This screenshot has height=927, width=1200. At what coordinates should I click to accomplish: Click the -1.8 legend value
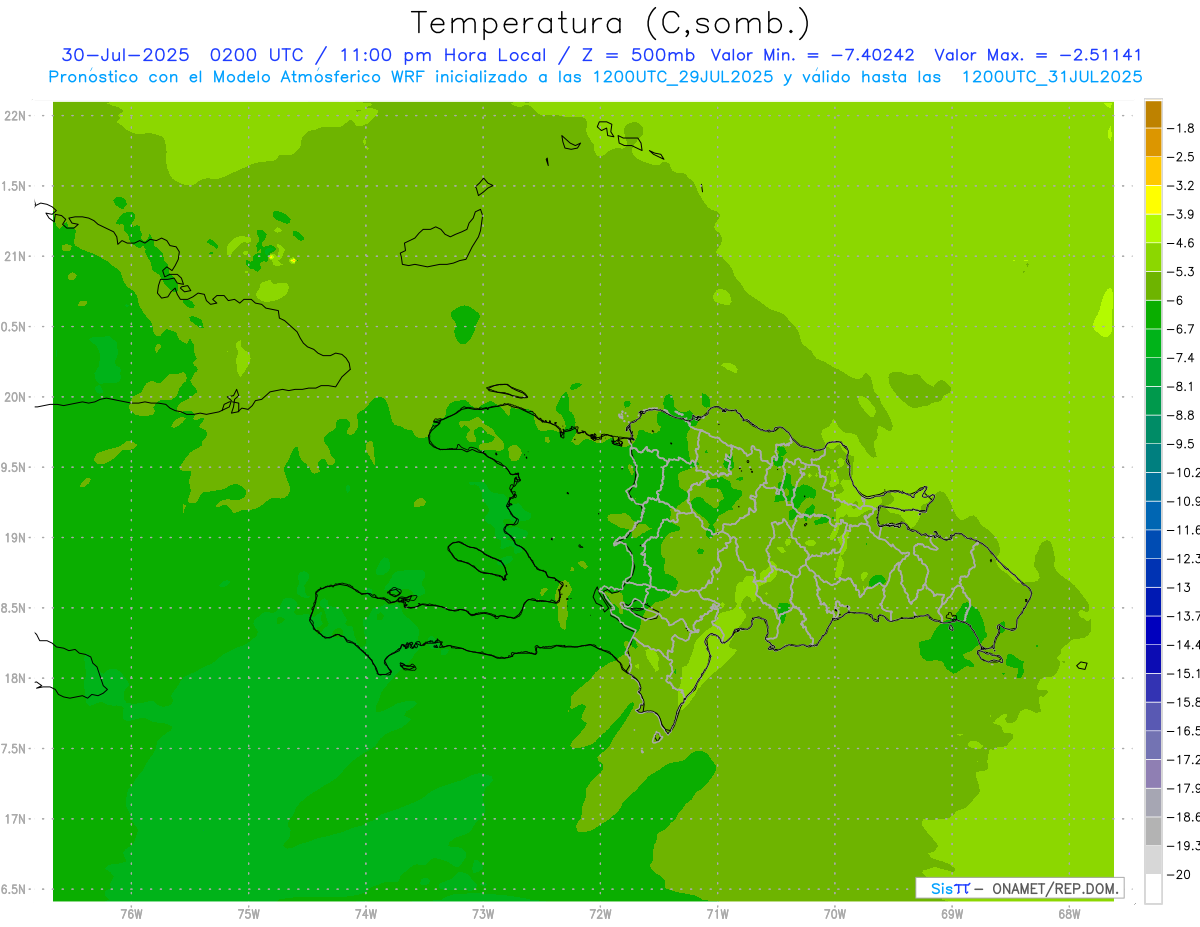[x=1182, y=128]
